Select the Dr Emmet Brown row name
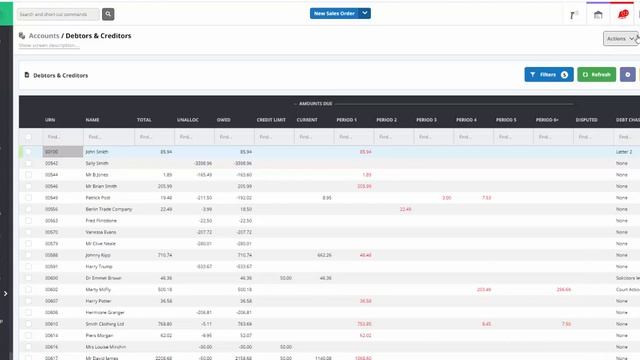640x360 pixels. coord(103,278)
